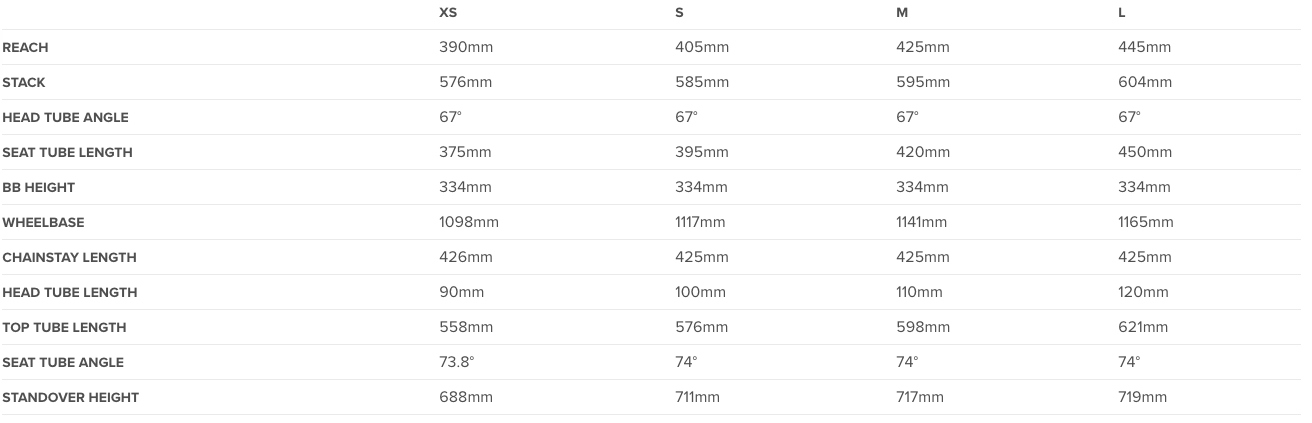Click the TOP TUBE LENGTH row label
The width and height of the screenshot is (1312, 423).
64,328
